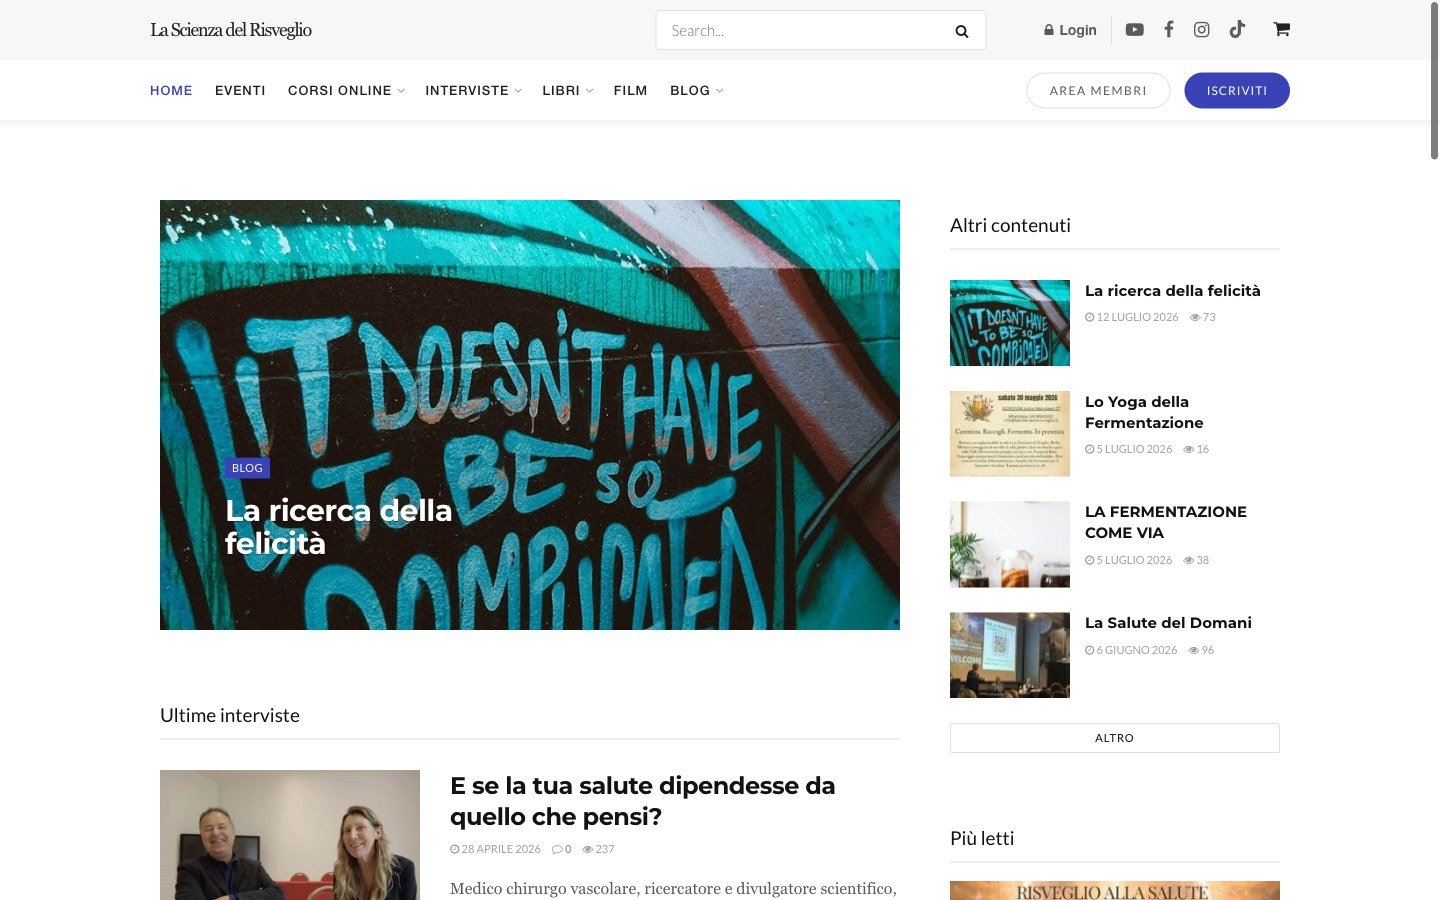Expand the Libri dropdown menu
This screenshot has height=900, width=1440.
click(567, 90)
